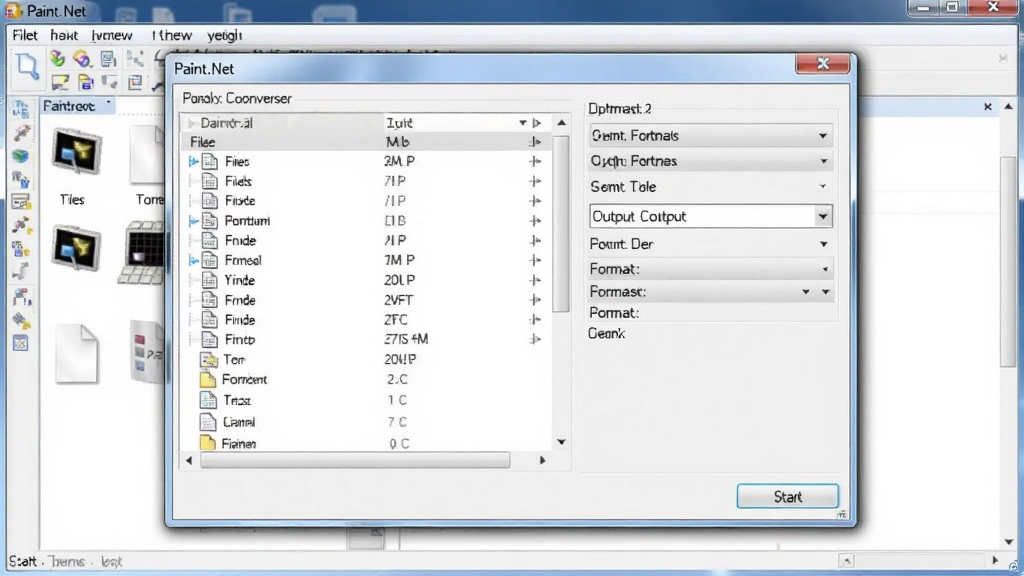Close the Faintreot side panel with its X
The image size is (1024, 576).
pyautogui.click(x=987, y=106)
